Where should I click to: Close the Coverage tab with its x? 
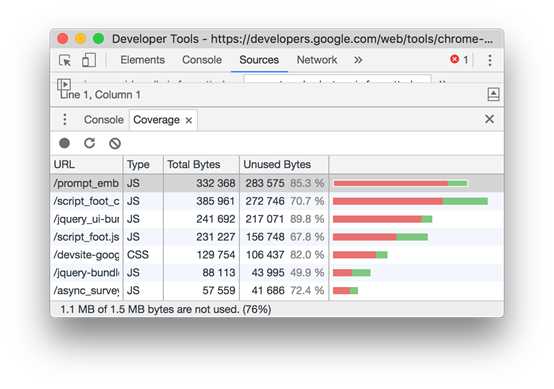coord(189,120)
